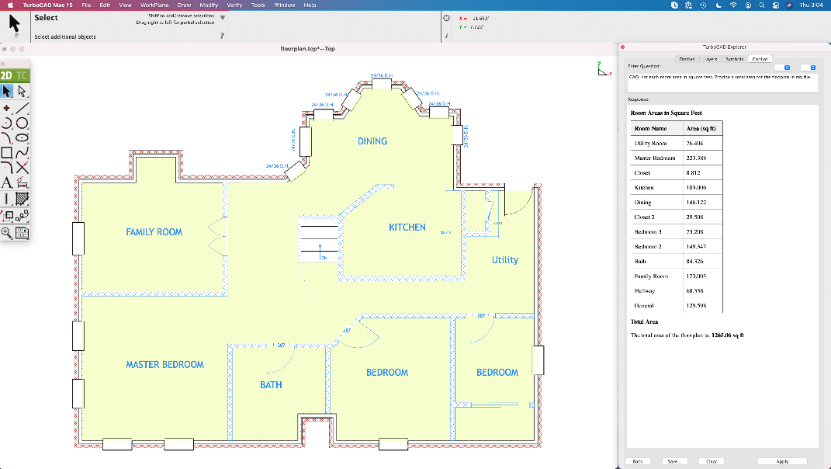This screenshot has width=831, height=469.
Task: Click the DINING label on floor plan
Action: tap(372, 141)
